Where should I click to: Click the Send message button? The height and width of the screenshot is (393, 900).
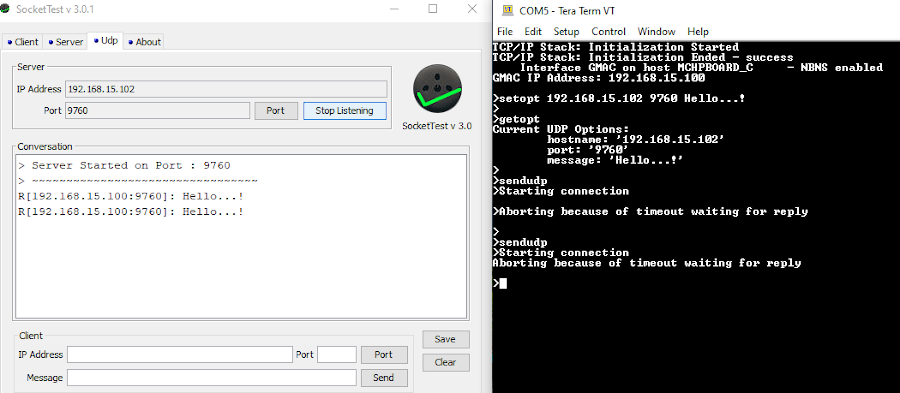tap(384, 378)
